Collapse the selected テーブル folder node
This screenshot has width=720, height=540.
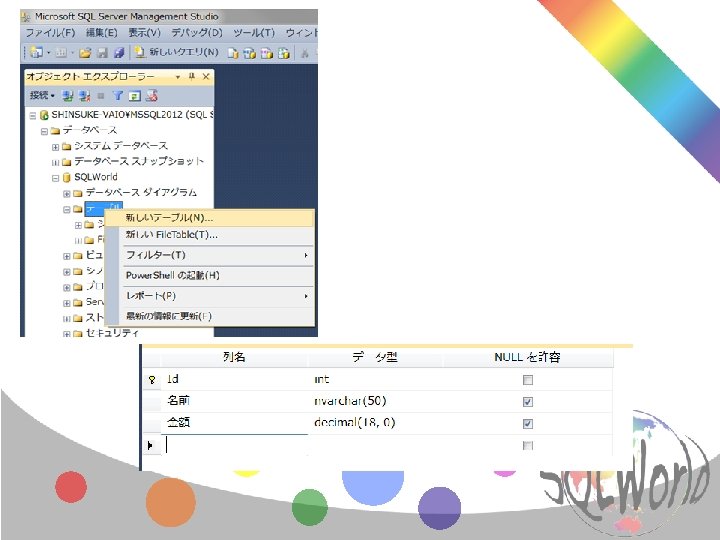[67, 209]
